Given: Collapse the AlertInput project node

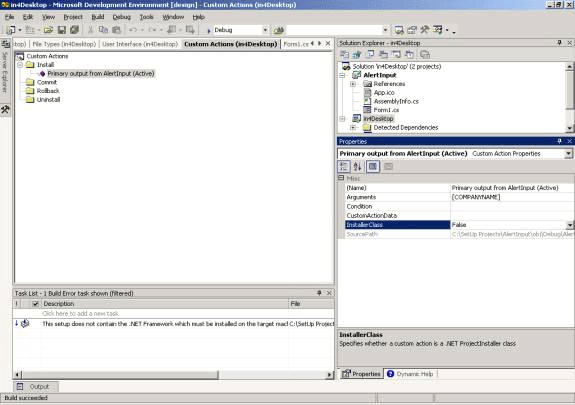Looking at the screenshot, I should tap(343, 75).
